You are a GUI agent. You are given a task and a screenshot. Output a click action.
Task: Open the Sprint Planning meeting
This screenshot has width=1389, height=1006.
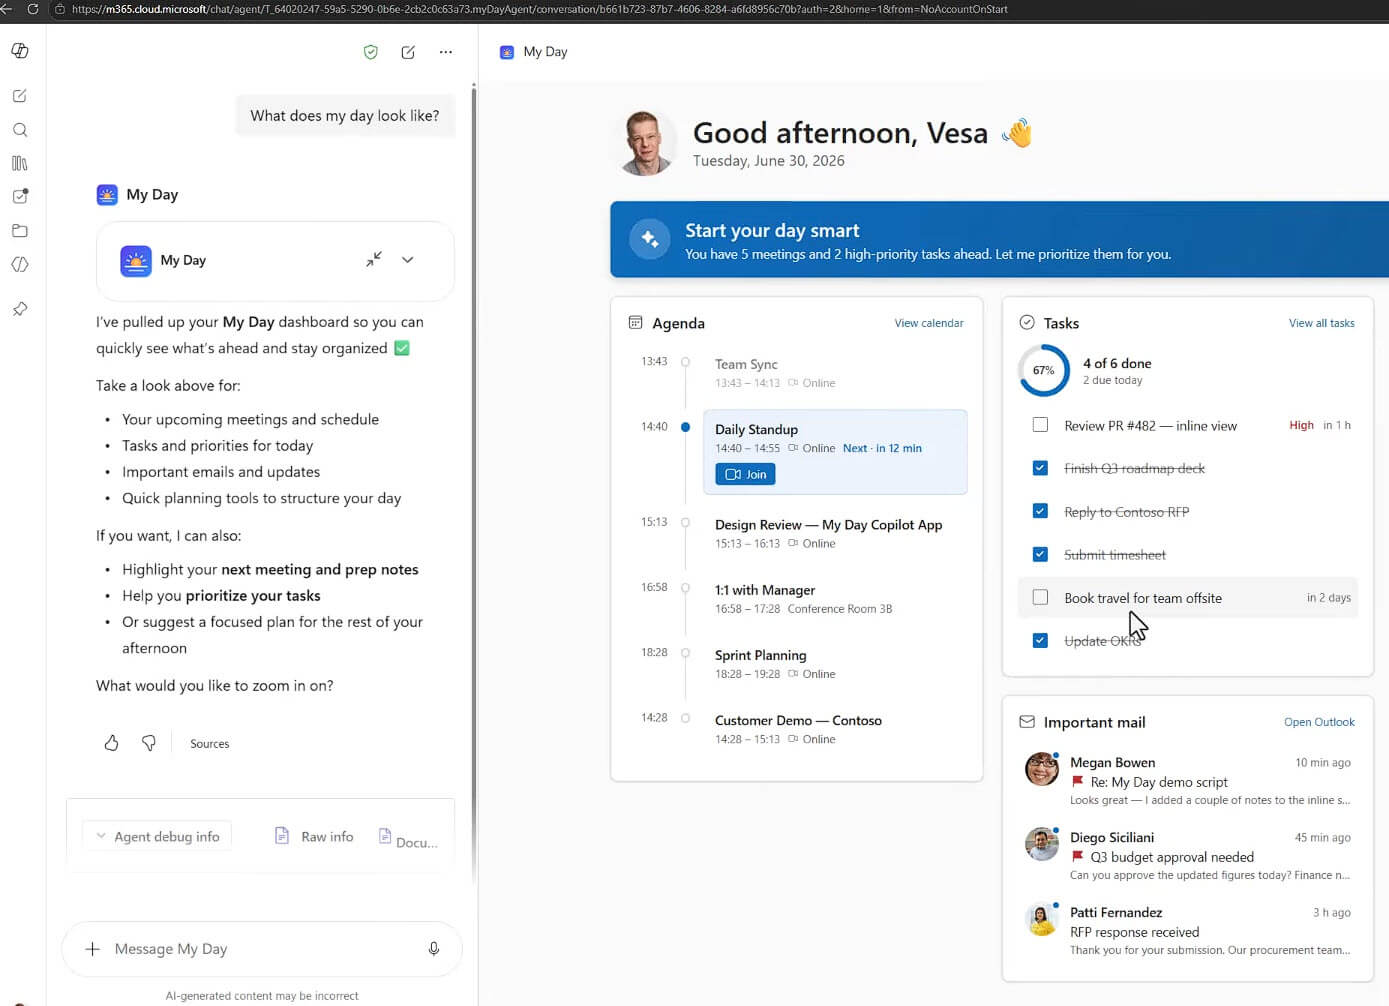pos(836,663)
